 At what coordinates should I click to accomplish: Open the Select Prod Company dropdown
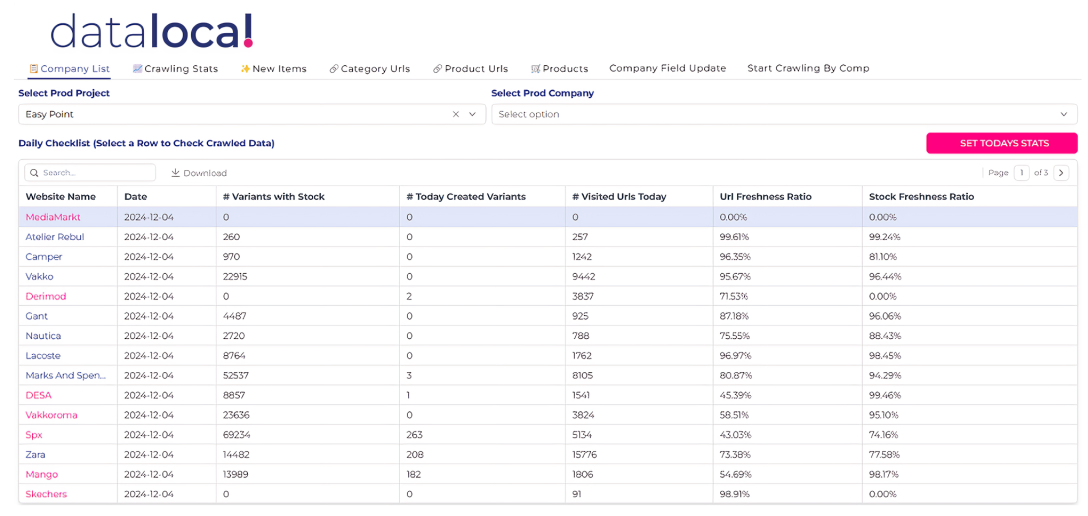(x=783, y=114)
